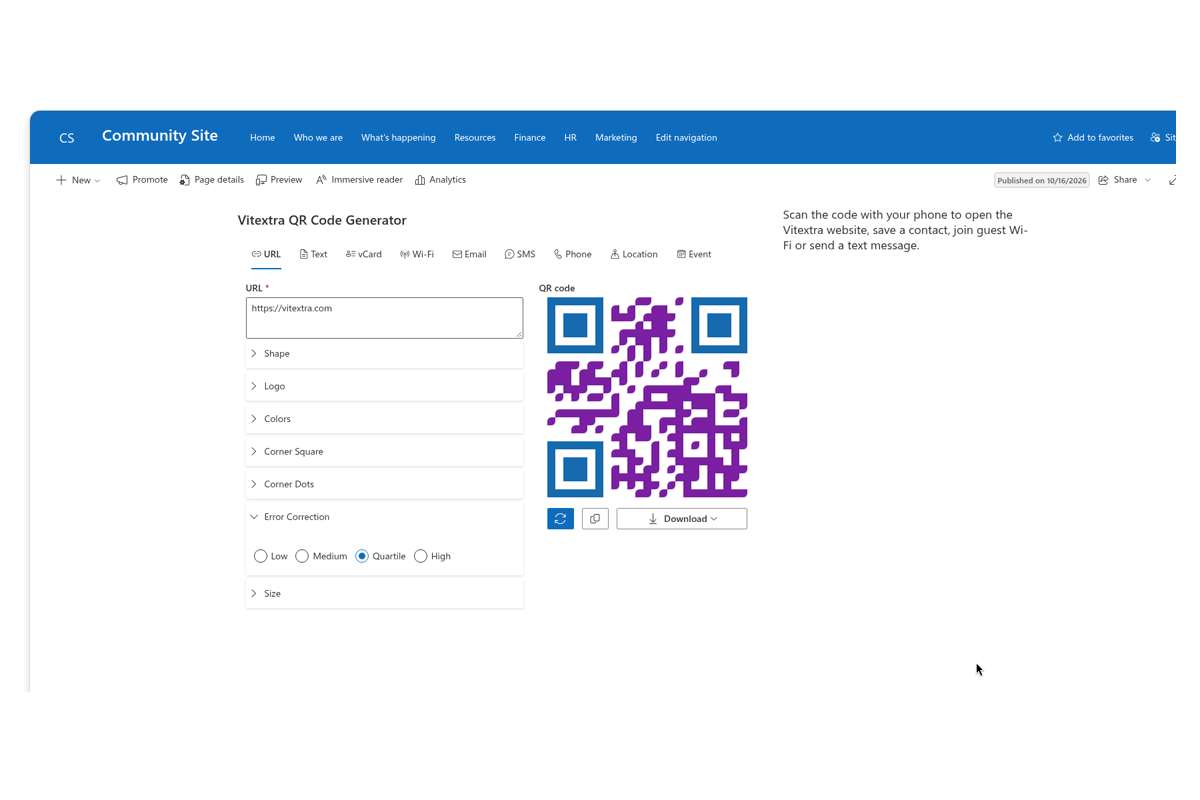Viewport: 1200px width, 800px height.
Task: Open the Share dropdown chevron
Action: (1147, 180)
